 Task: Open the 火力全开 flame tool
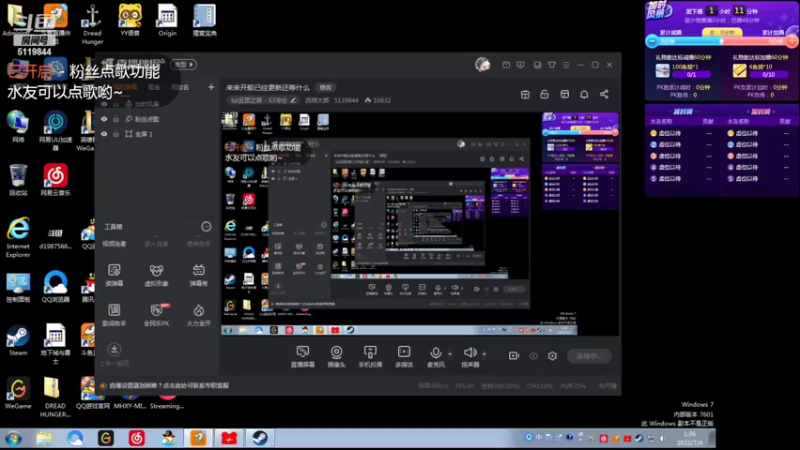click(x=198, y=314)
